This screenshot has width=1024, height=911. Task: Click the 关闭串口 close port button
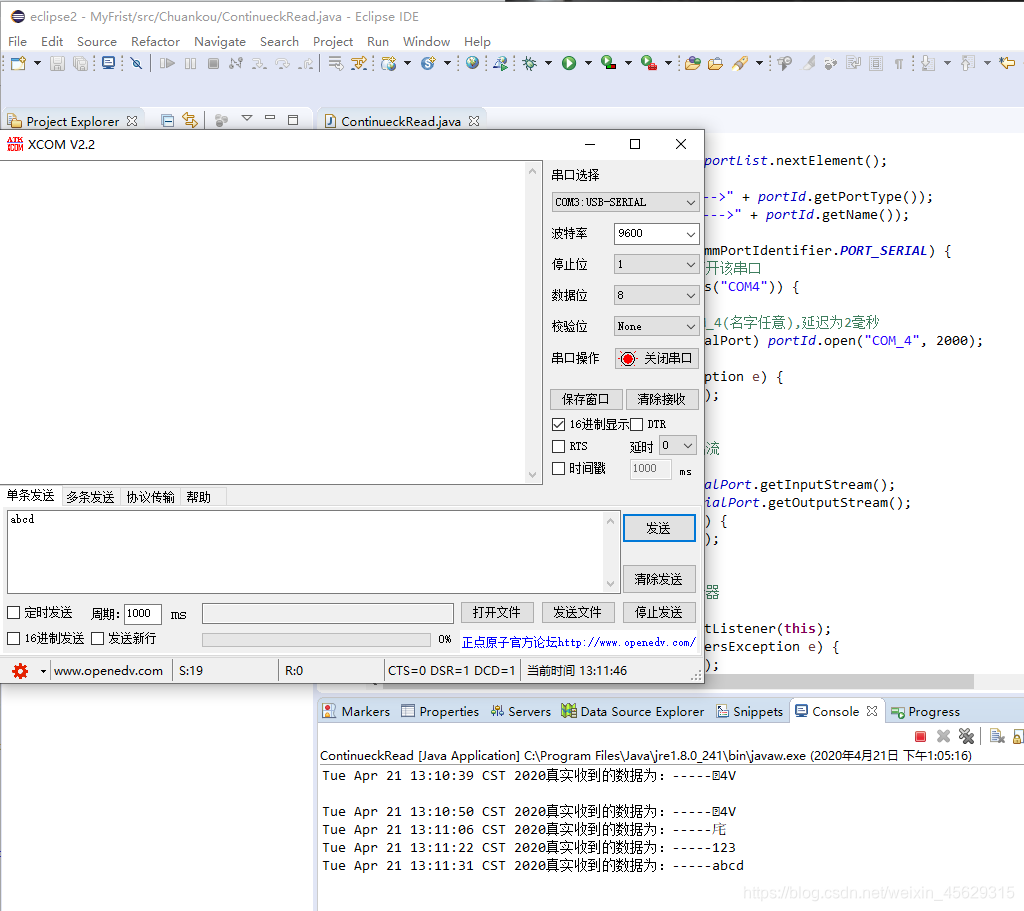click(657, 359)
